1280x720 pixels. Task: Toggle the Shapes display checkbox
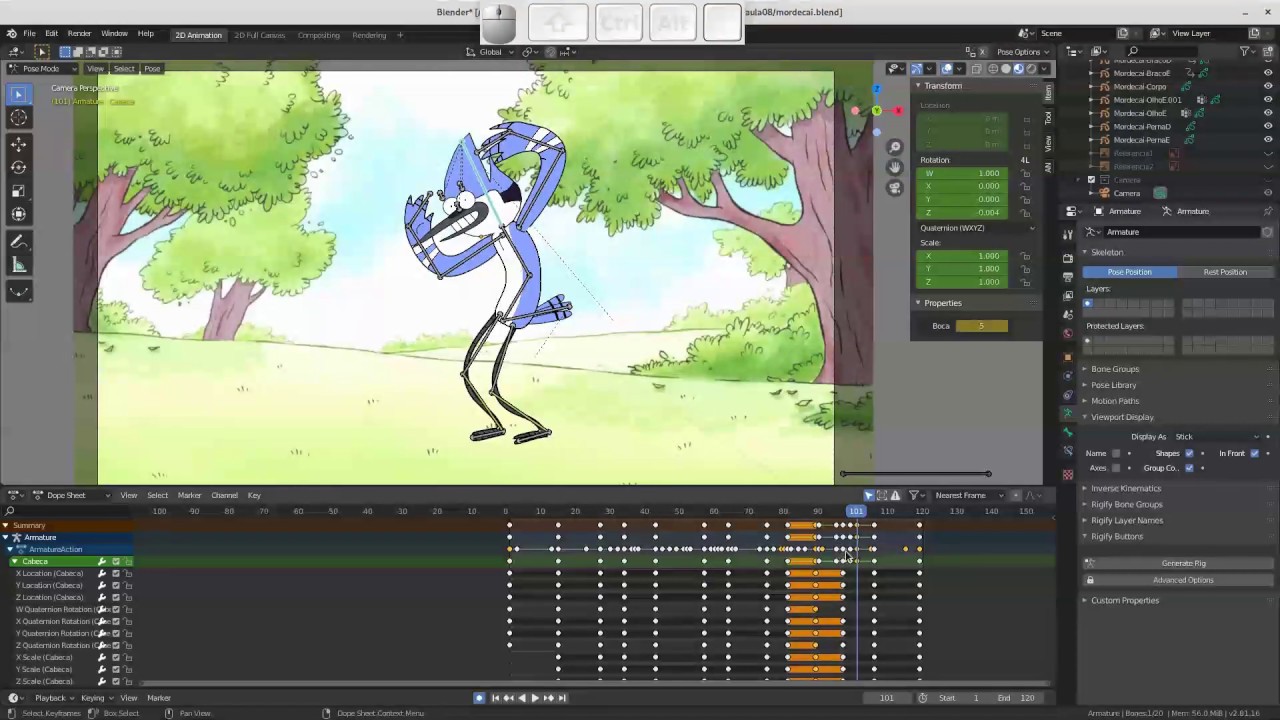point(1189,453)
